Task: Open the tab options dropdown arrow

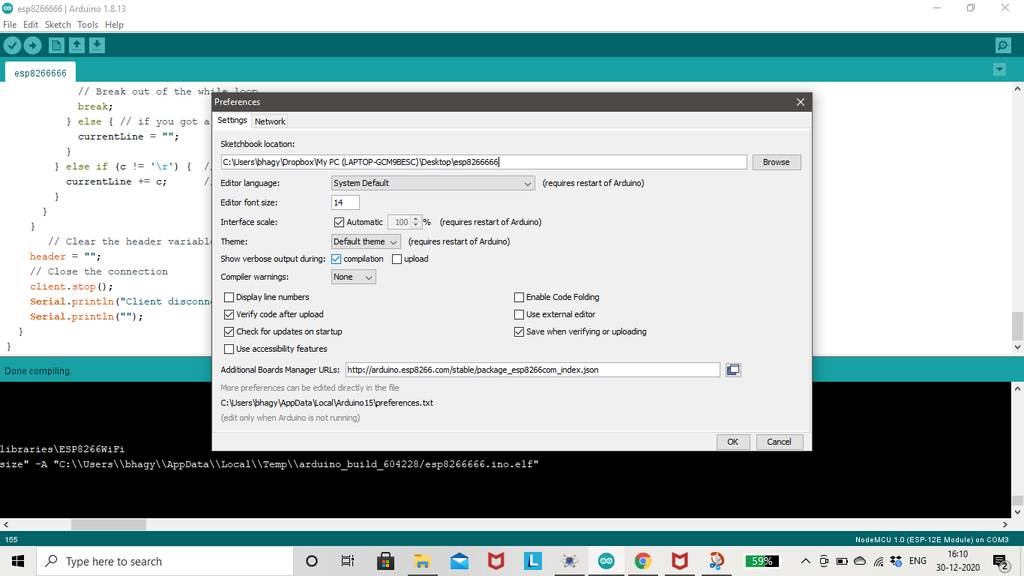Action: pyautogui.click(x=999, y=69)
